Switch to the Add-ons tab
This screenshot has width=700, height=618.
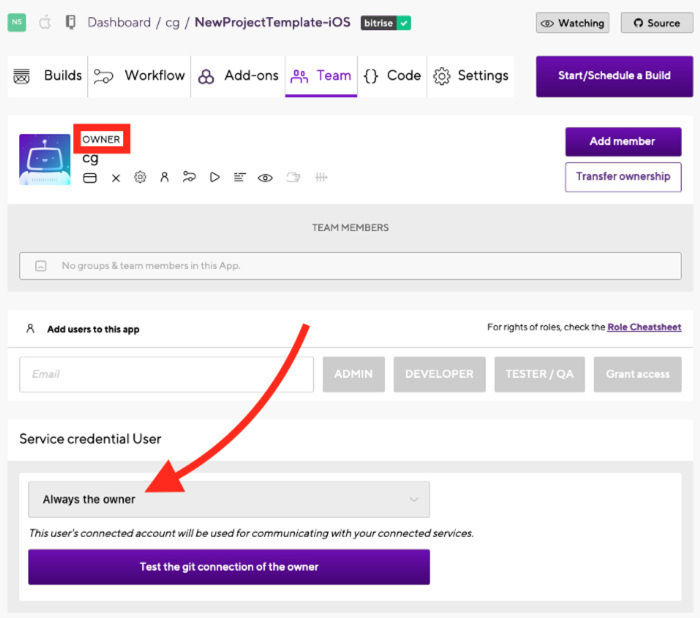pyautogui.click(x=238, y=76)
